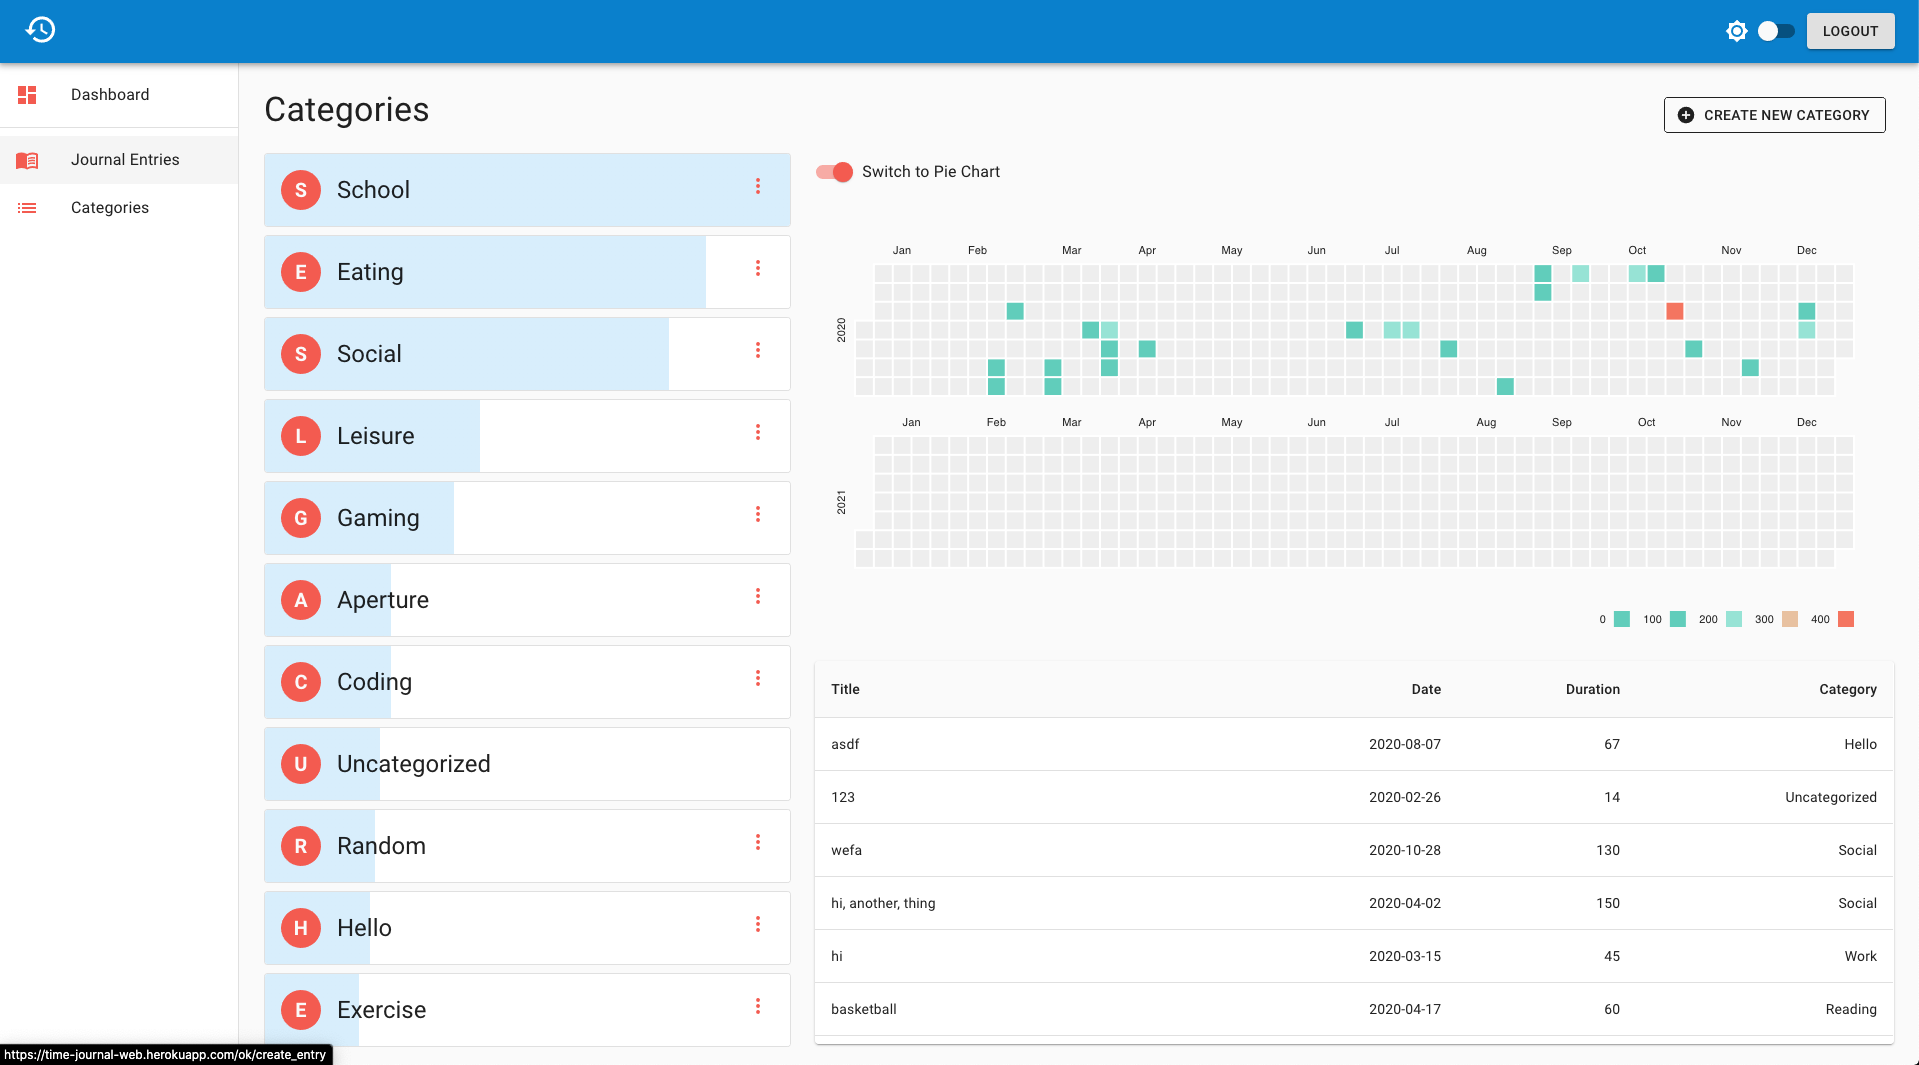Click the Aperture category avatar

click(301, 600)
